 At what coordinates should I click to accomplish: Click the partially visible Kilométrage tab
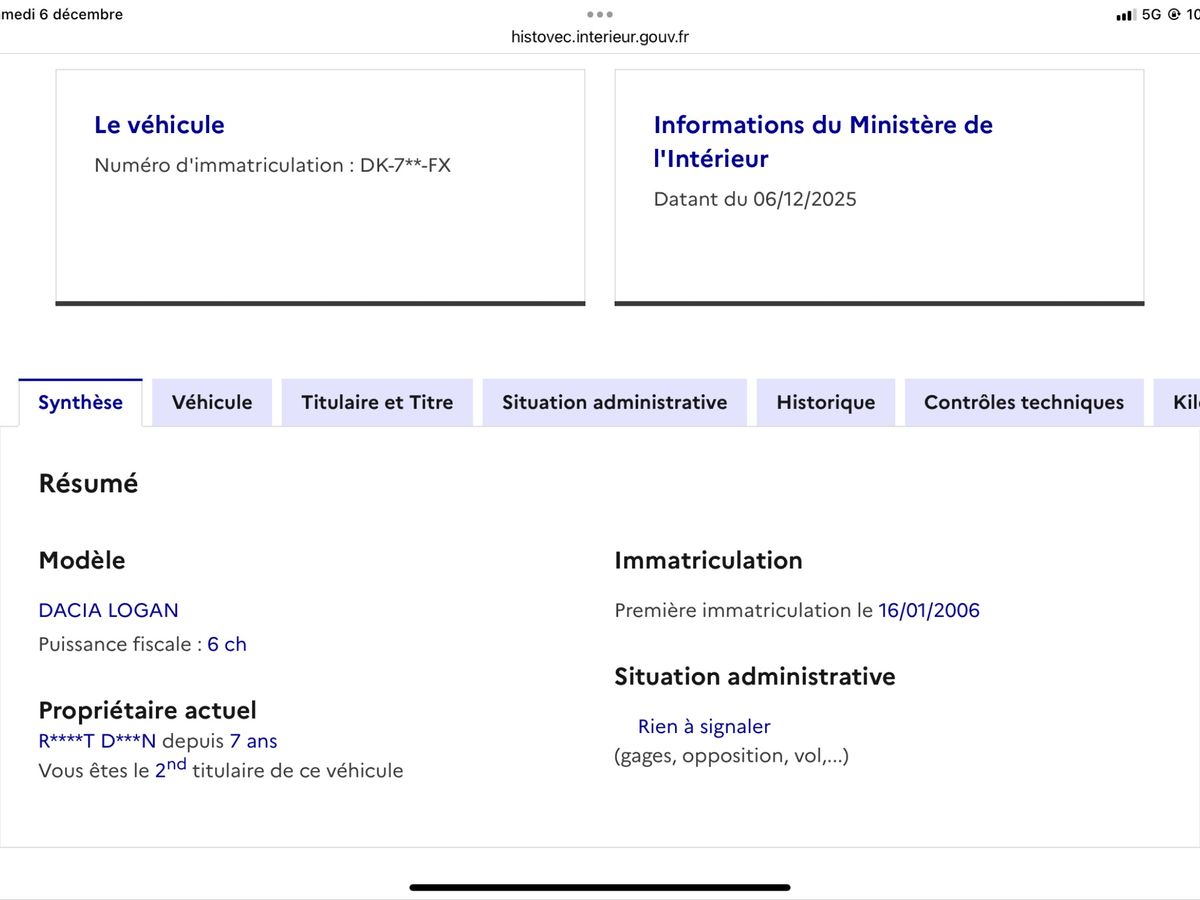[x=1180, y=402]
